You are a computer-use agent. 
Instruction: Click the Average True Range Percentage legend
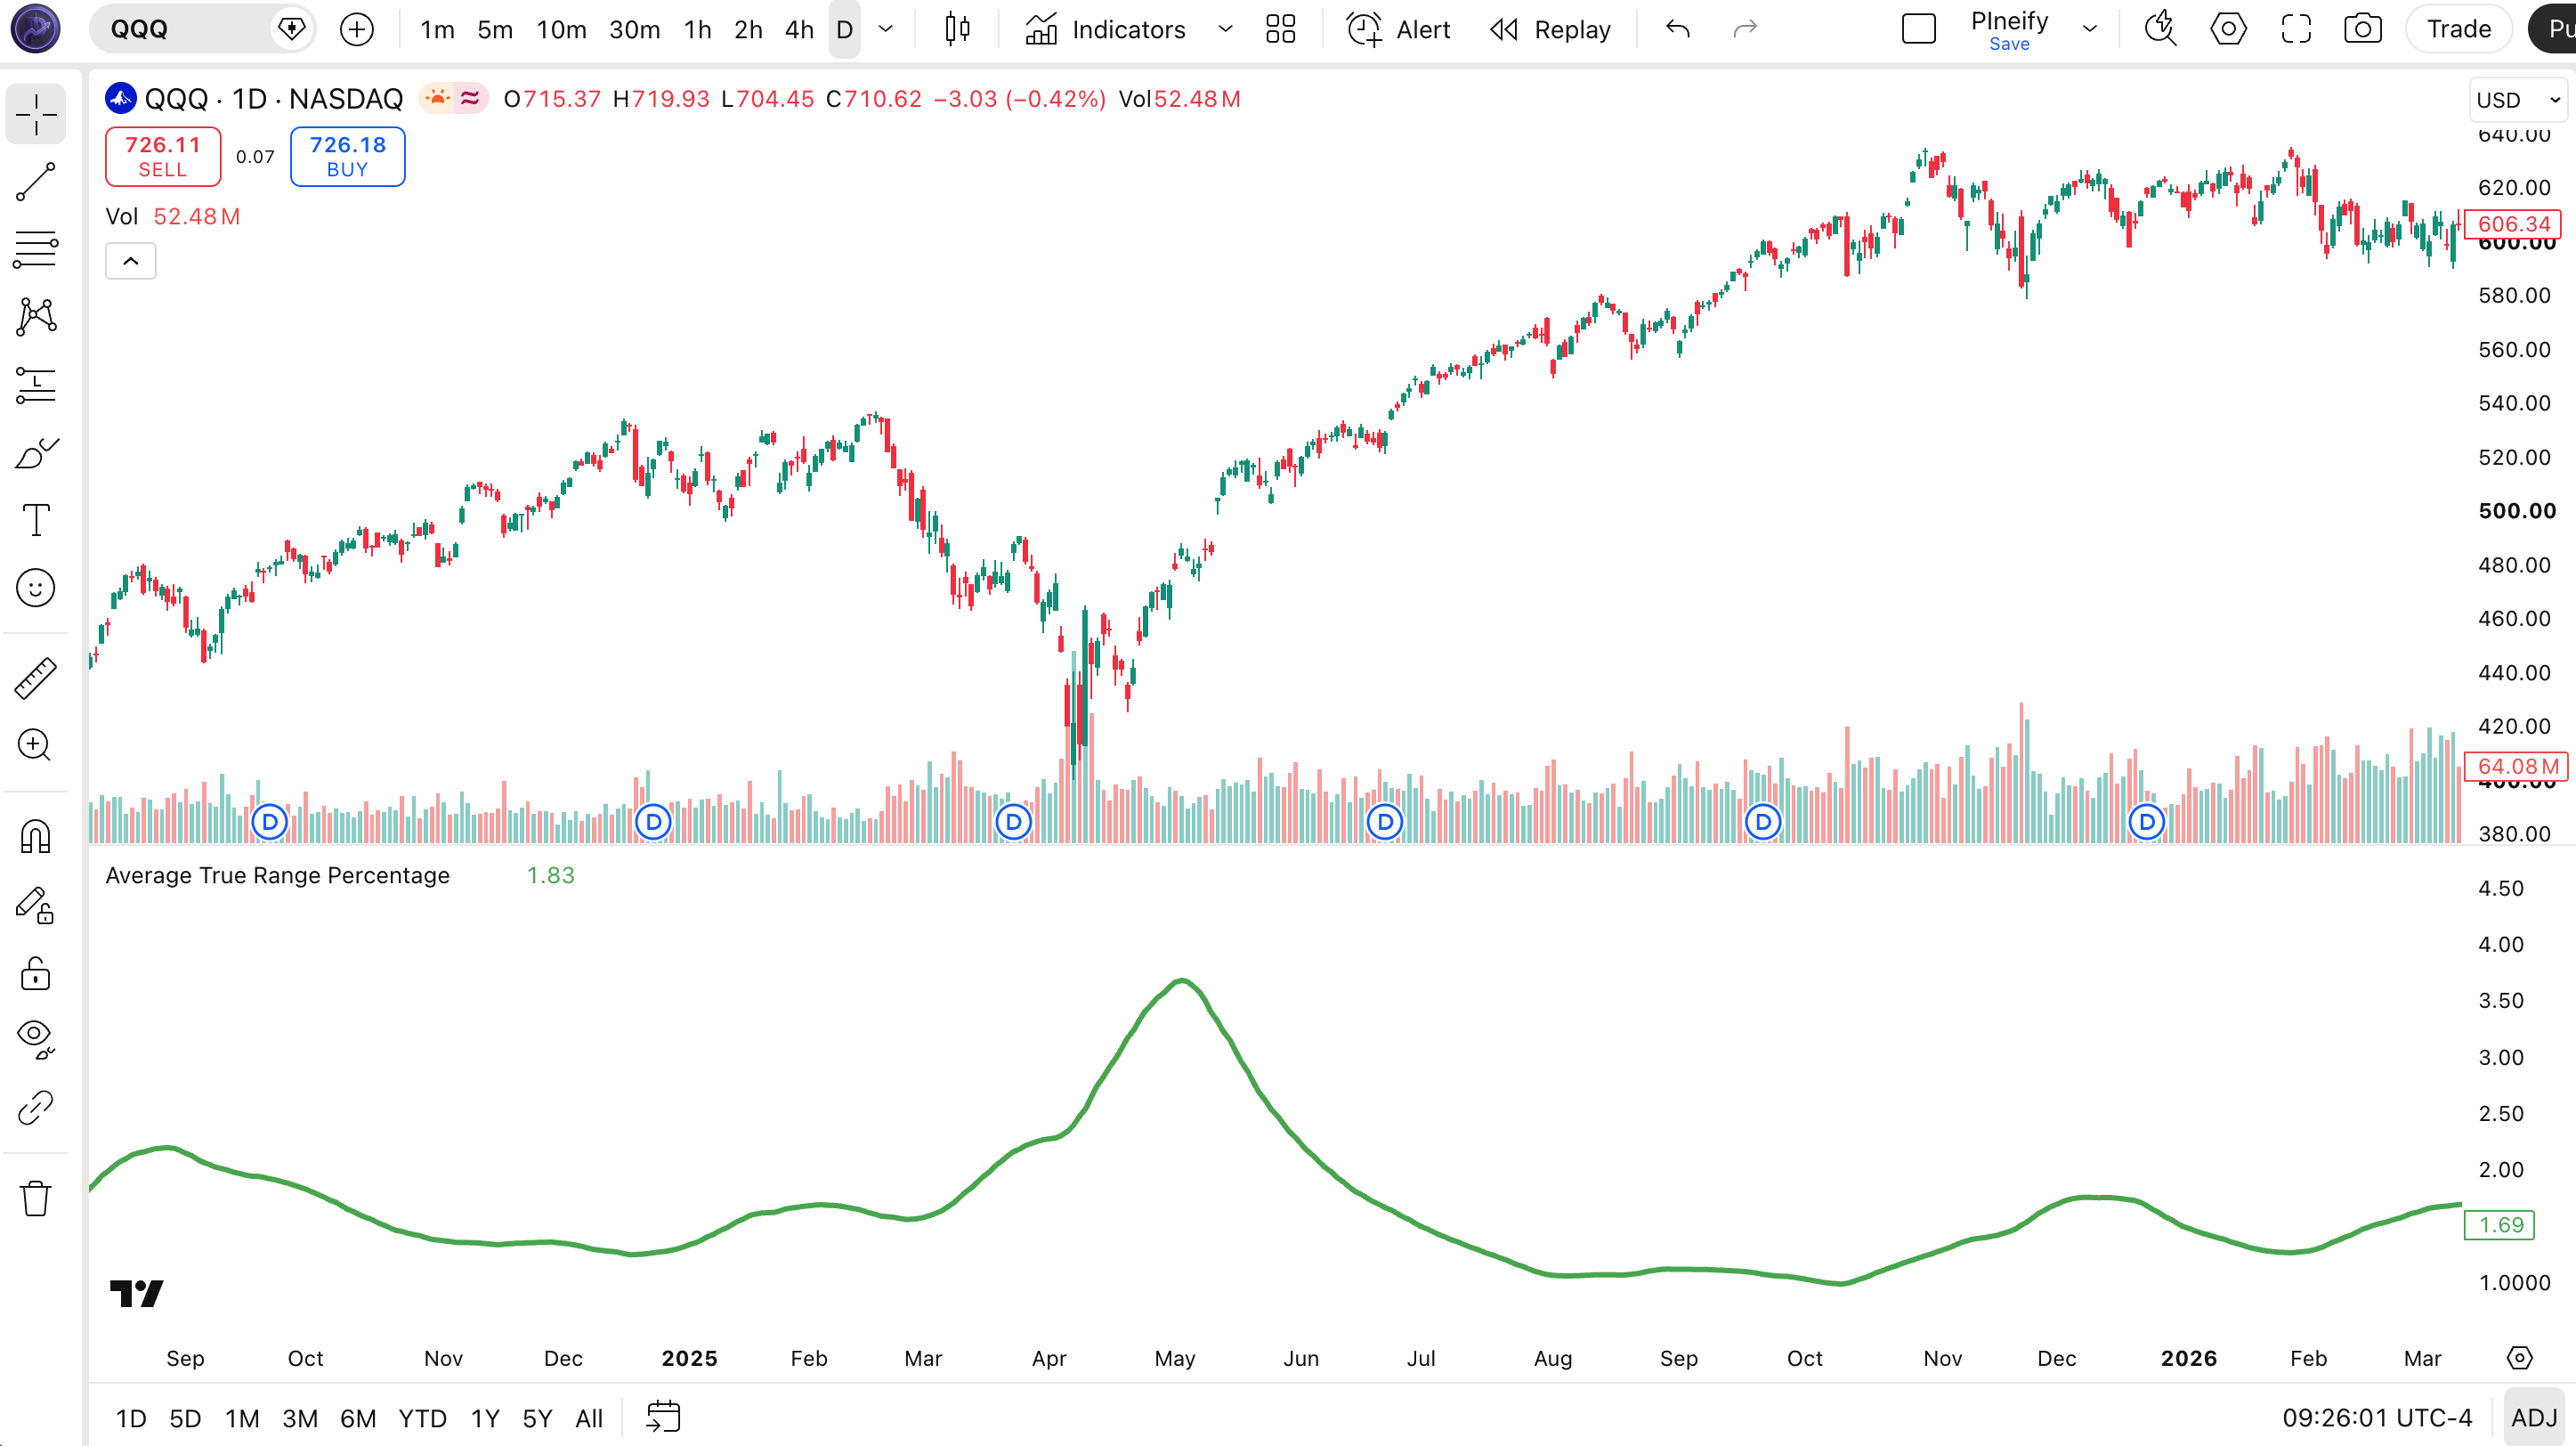pos(277,876)
